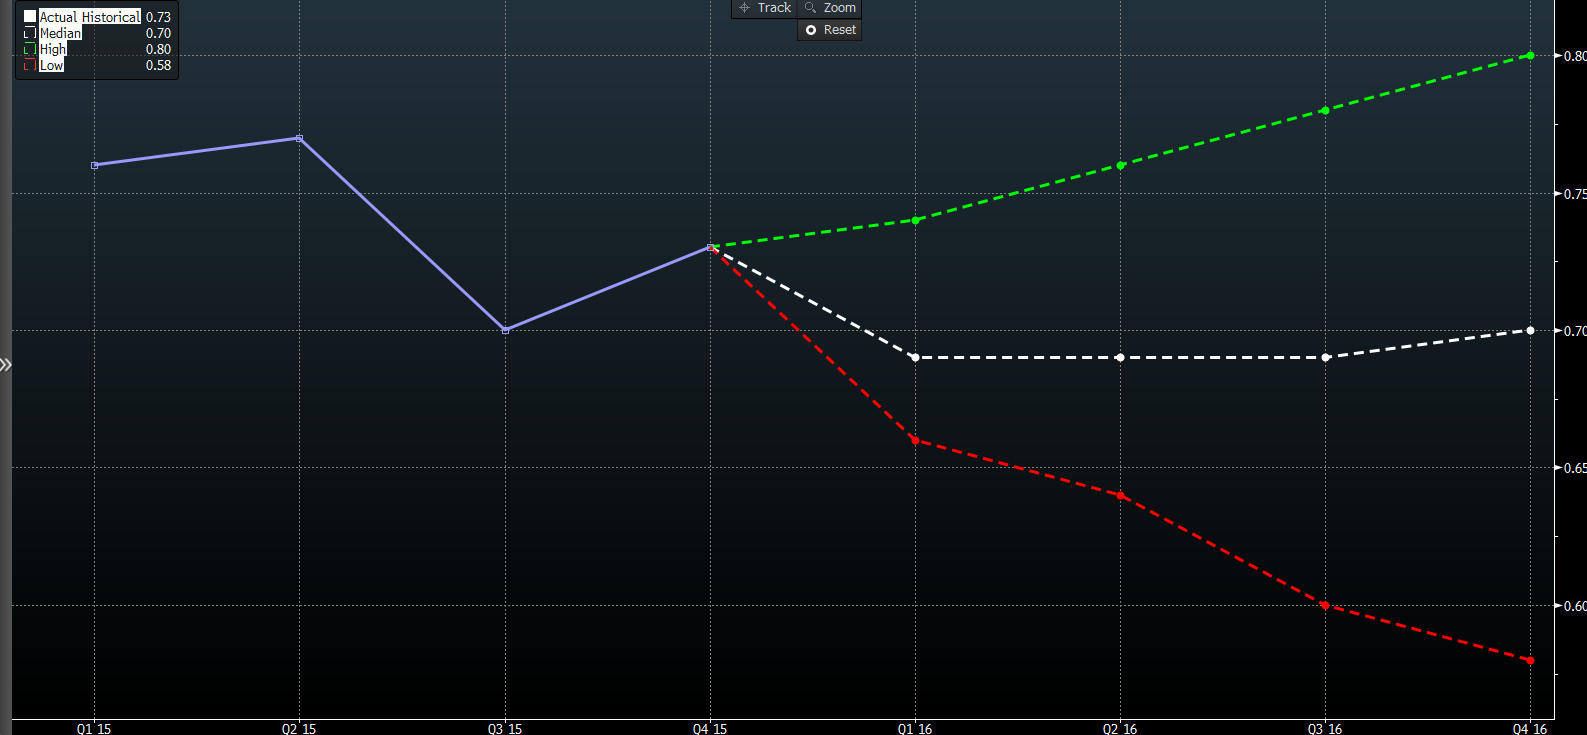Click the Q4 15 point where forecasts diverge

tap(710, 247)
